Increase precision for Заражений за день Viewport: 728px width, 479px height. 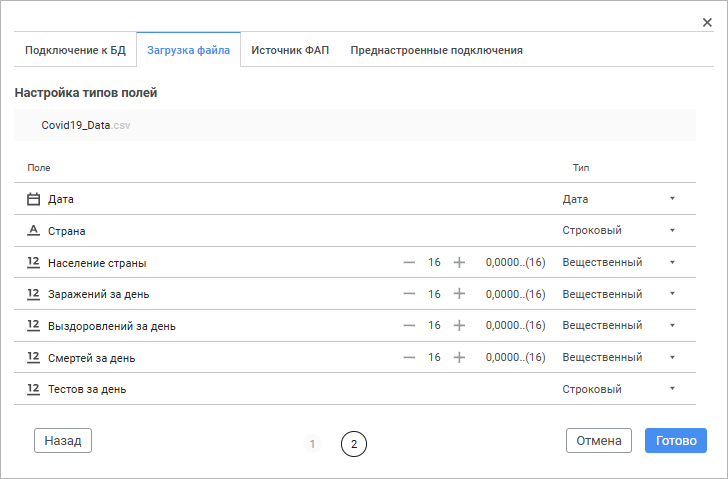tap(459, 294)
